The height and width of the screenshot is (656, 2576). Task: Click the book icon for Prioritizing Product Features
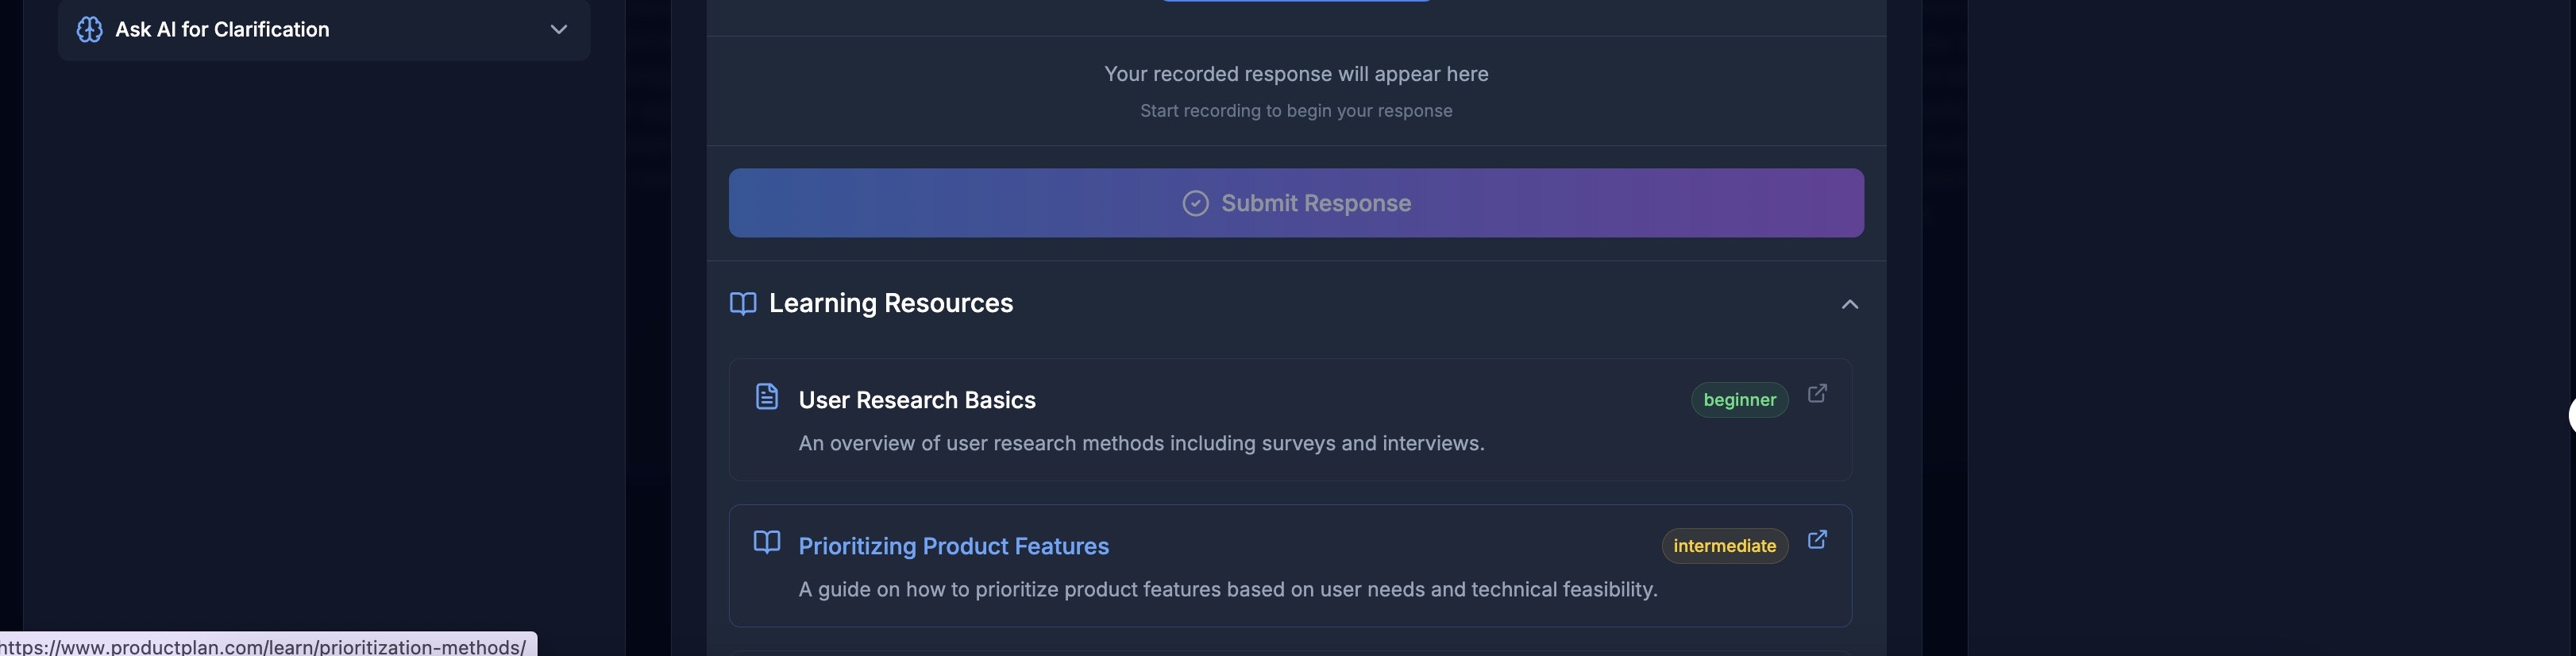tap(767, 542)
